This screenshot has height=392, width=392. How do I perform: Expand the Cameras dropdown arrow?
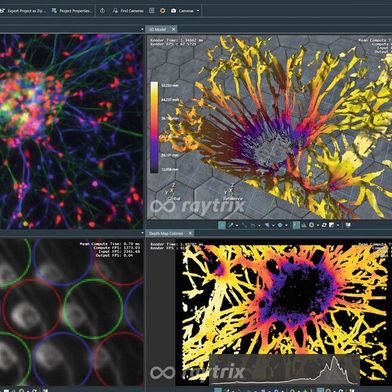198,11
